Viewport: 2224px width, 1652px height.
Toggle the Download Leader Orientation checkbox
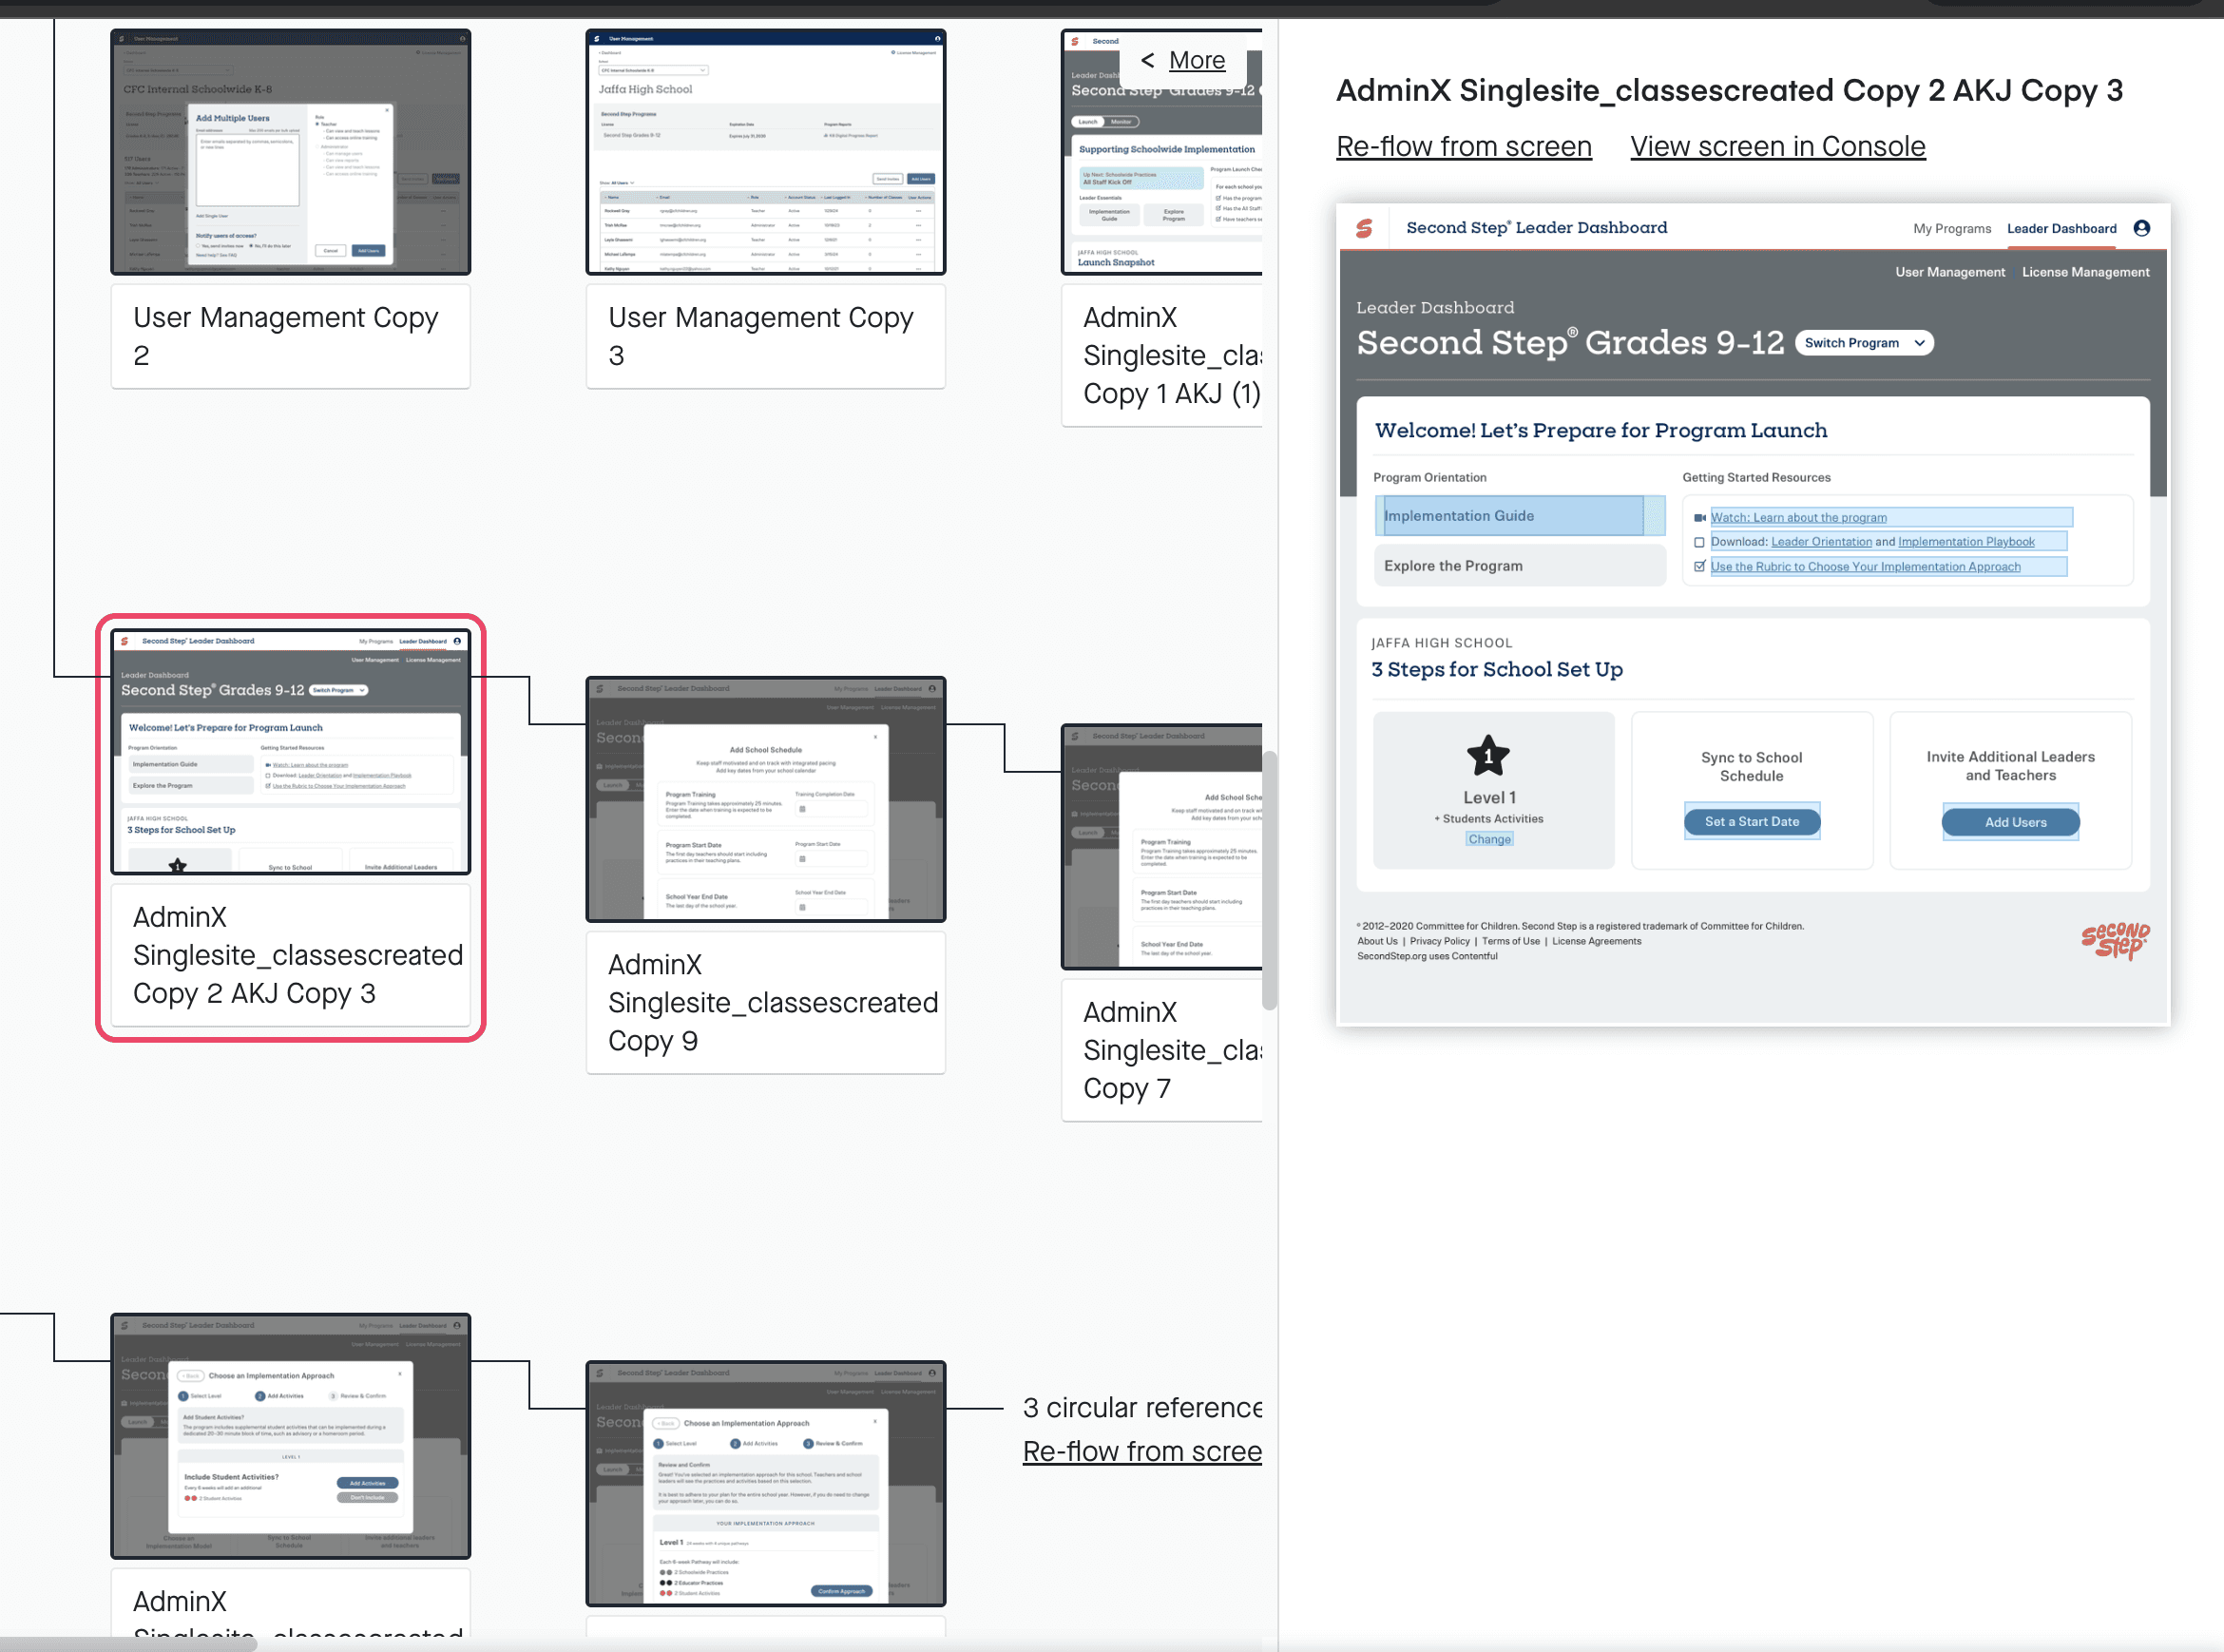point(1699,542)
